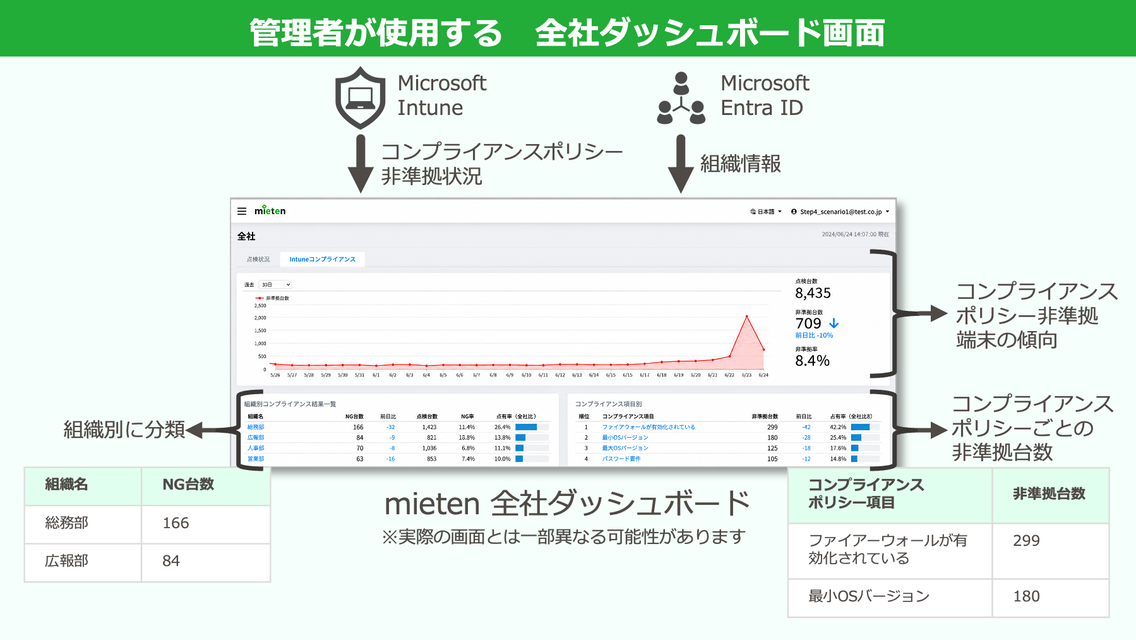The image size is (1136, 640).
Task: Select the Intuneコンプライアンス tab
Action: coord(322,259)
